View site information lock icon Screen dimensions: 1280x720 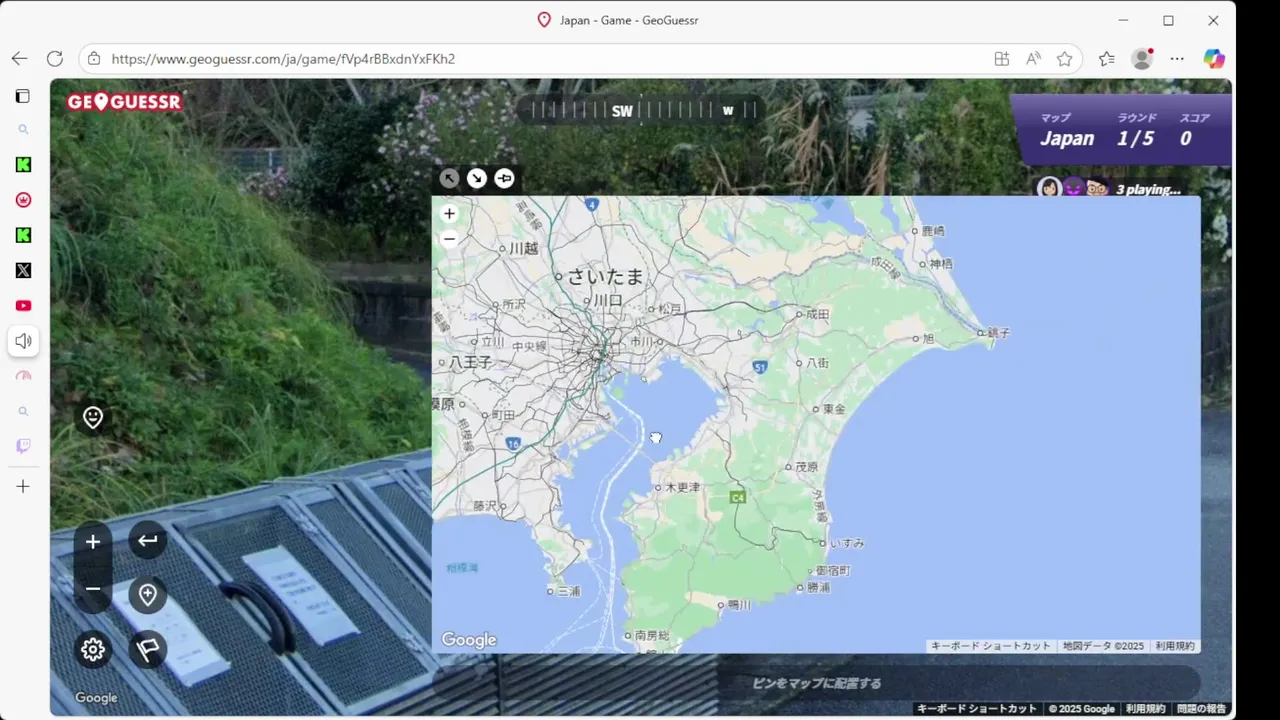(93, 59)
